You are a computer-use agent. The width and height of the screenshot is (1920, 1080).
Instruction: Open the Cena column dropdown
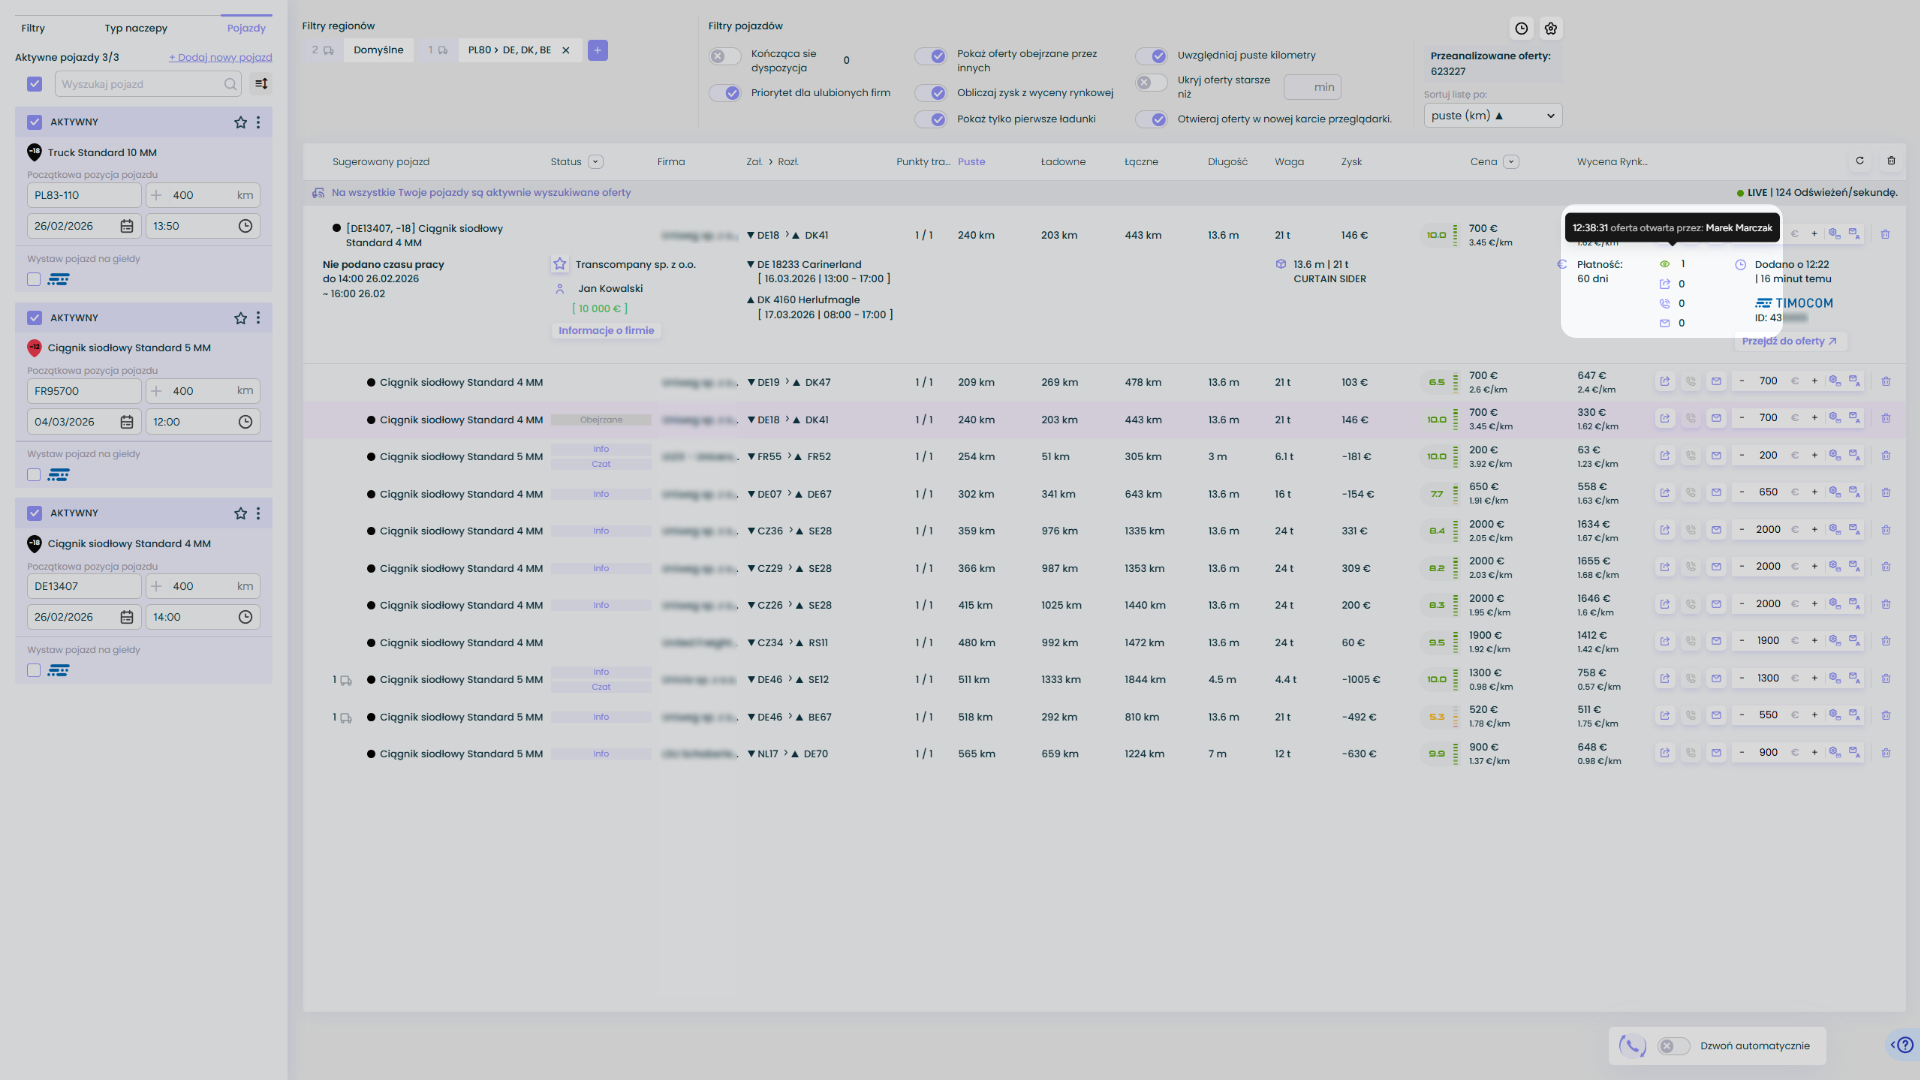pyautogui.click(x=1511, y=162)
